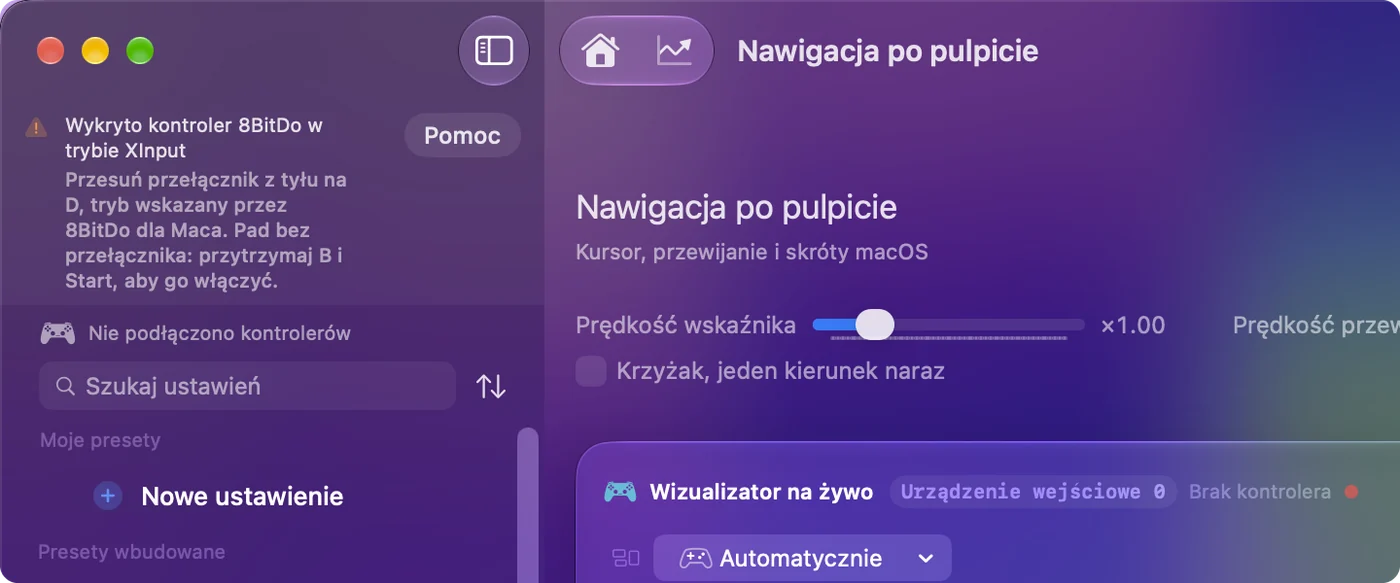Click Kursor, przewijanie i skróty macOS subtitle
The width and height of the screenshot is (1400, 583).
click(752, 252)
